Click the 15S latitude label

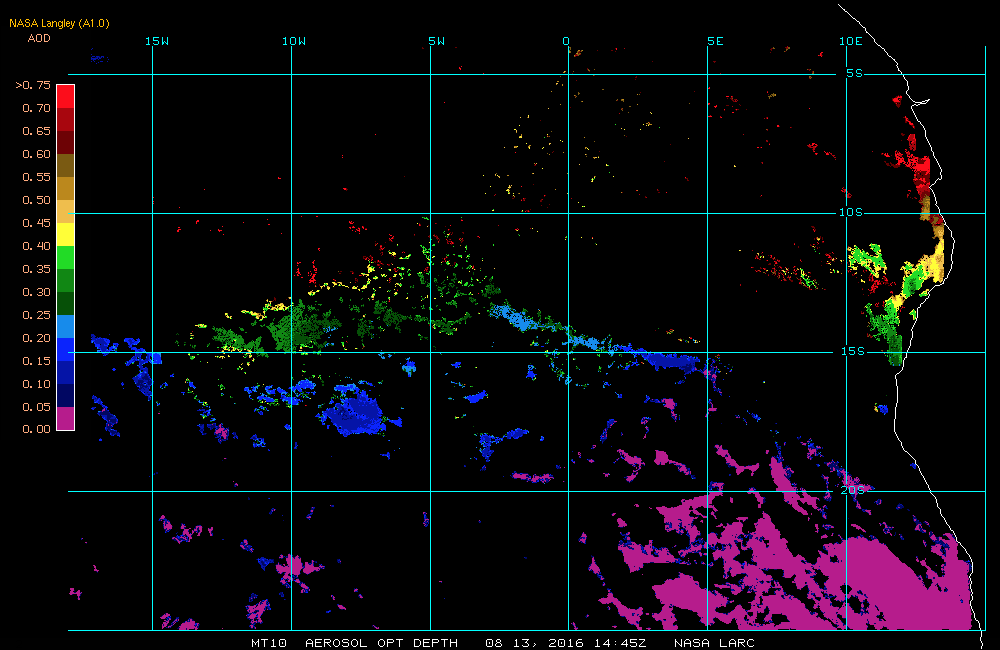click(x=853, y=351)
